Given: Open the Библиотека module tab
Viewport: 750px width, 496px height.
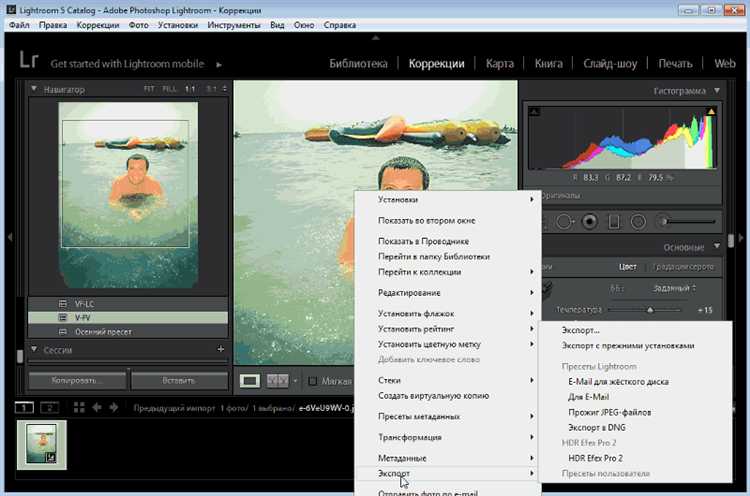Looking at the screenshot, I should coord(358,64).
